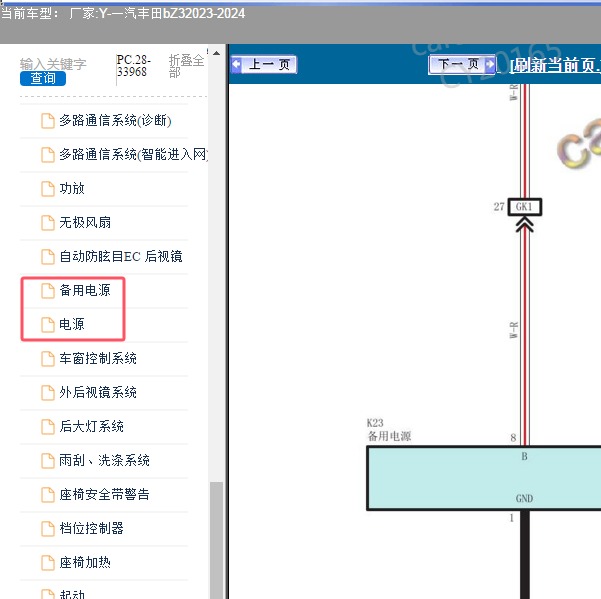Open 档位控制器 diagram
This screenshot has height=599, width=601.
click(x=91, y=528)
